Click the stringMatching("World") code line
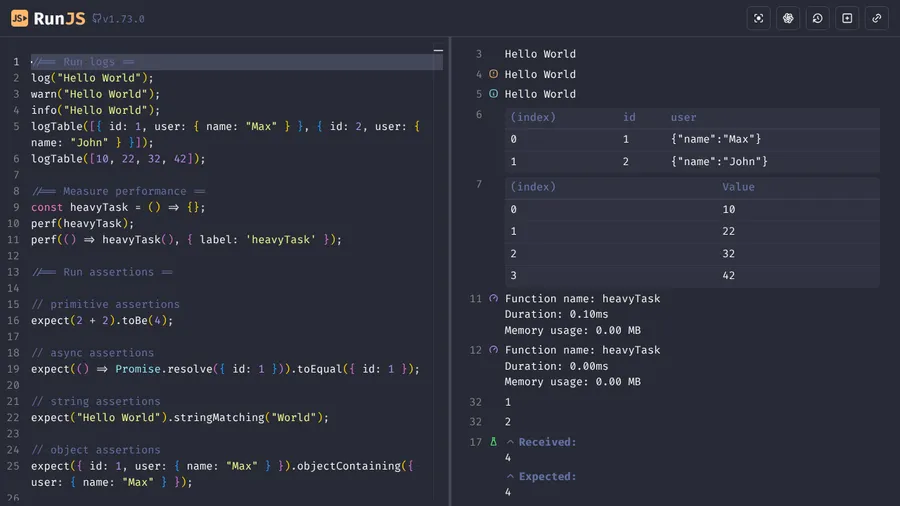The height and width of the screenshot is (506, 900). tap(180, 417)
